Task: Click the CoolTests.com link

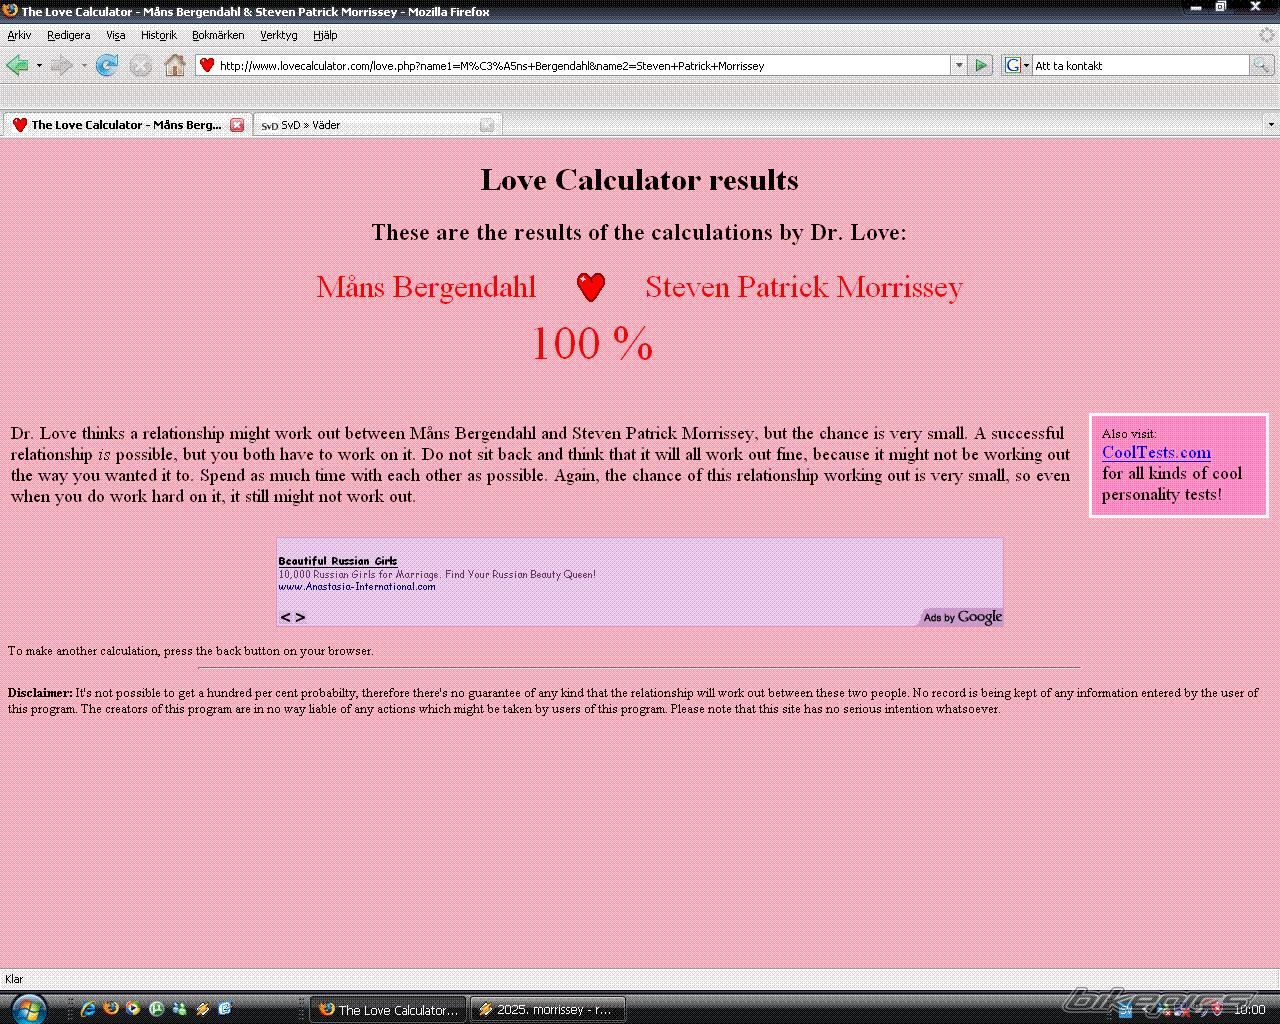Action: point(1156,452)
